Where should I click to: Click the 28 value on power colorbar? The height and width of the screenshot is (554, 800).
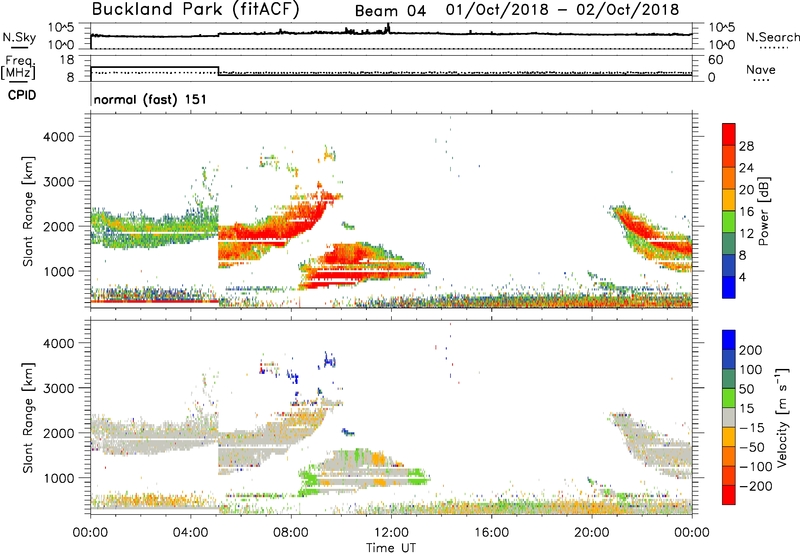[x=746, y=146]
